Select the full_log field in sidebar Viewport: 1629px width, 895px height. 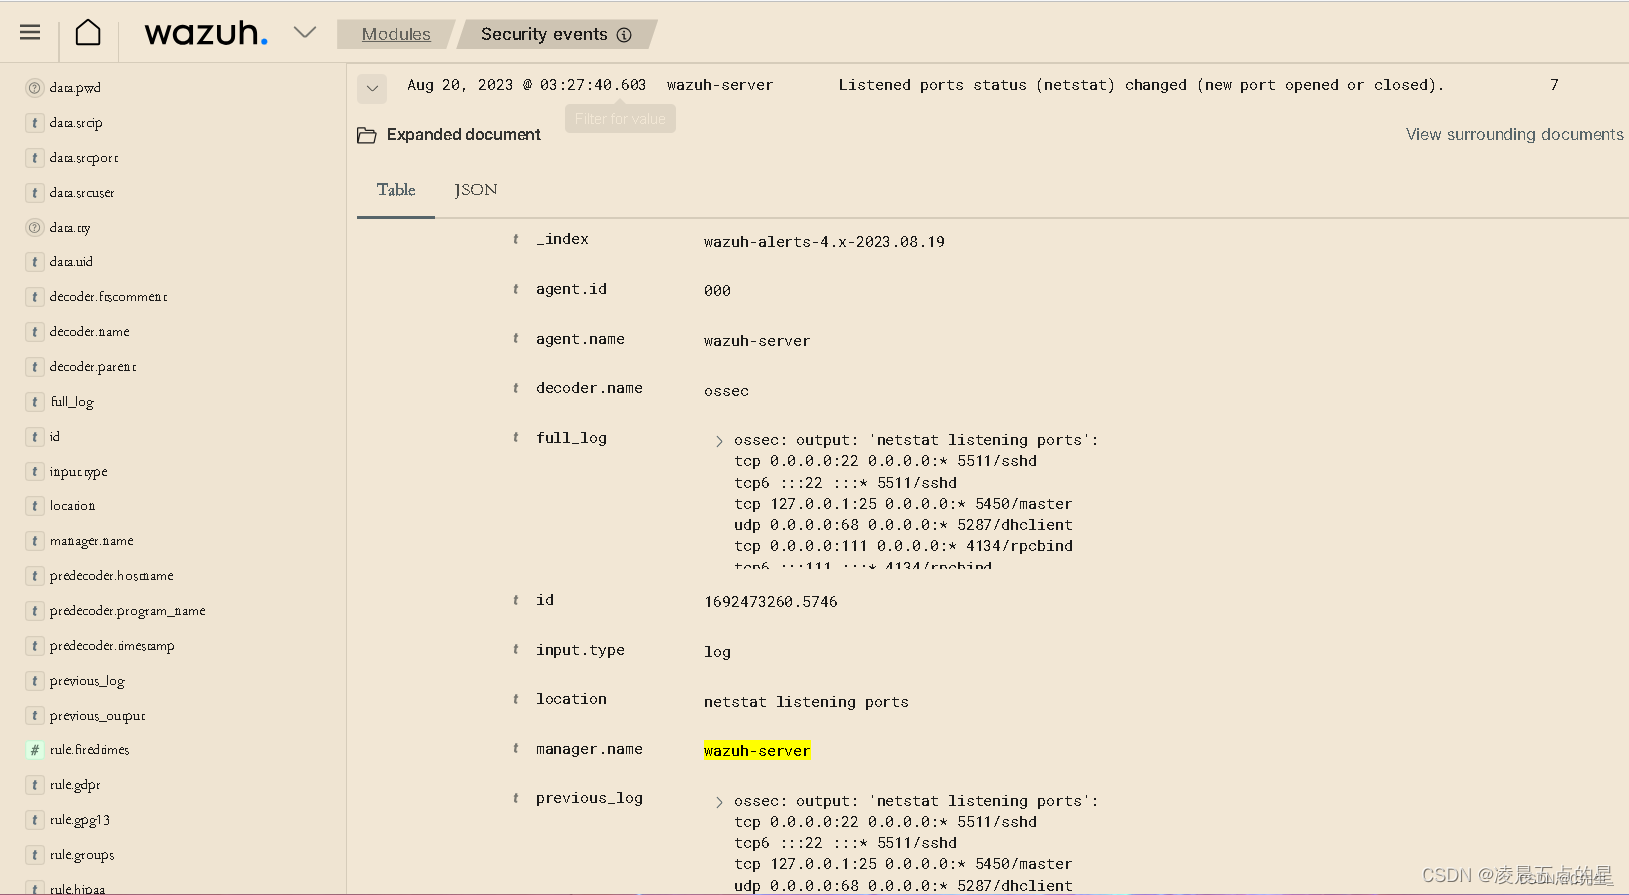coord(72,402)
